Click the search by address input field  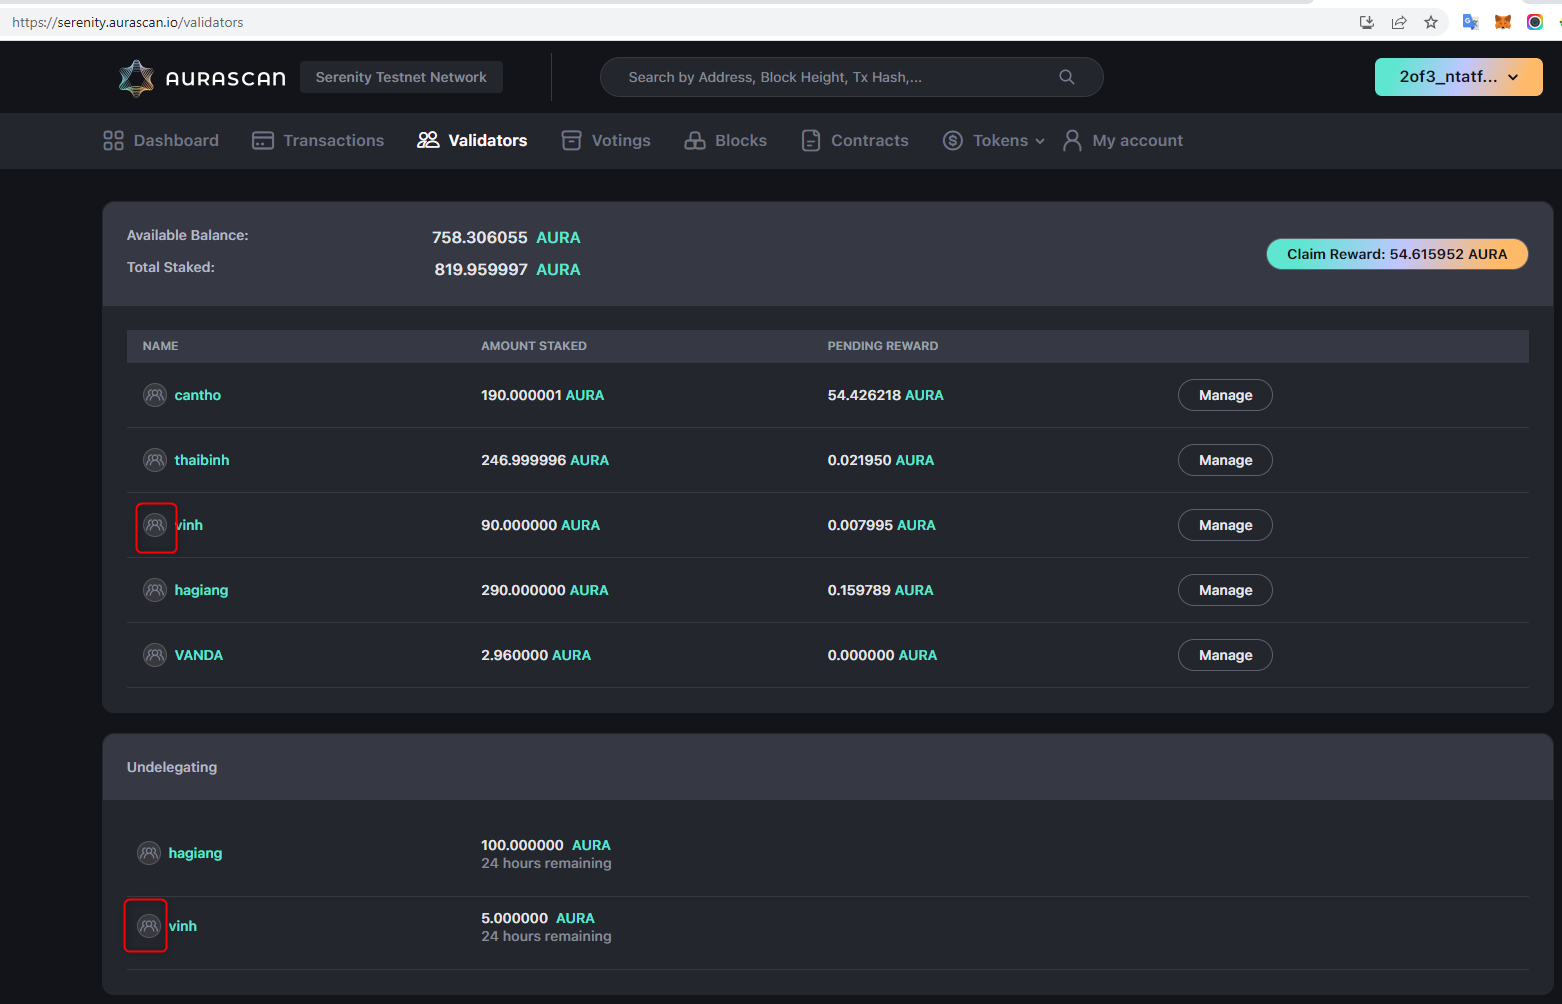pos(830,76)
